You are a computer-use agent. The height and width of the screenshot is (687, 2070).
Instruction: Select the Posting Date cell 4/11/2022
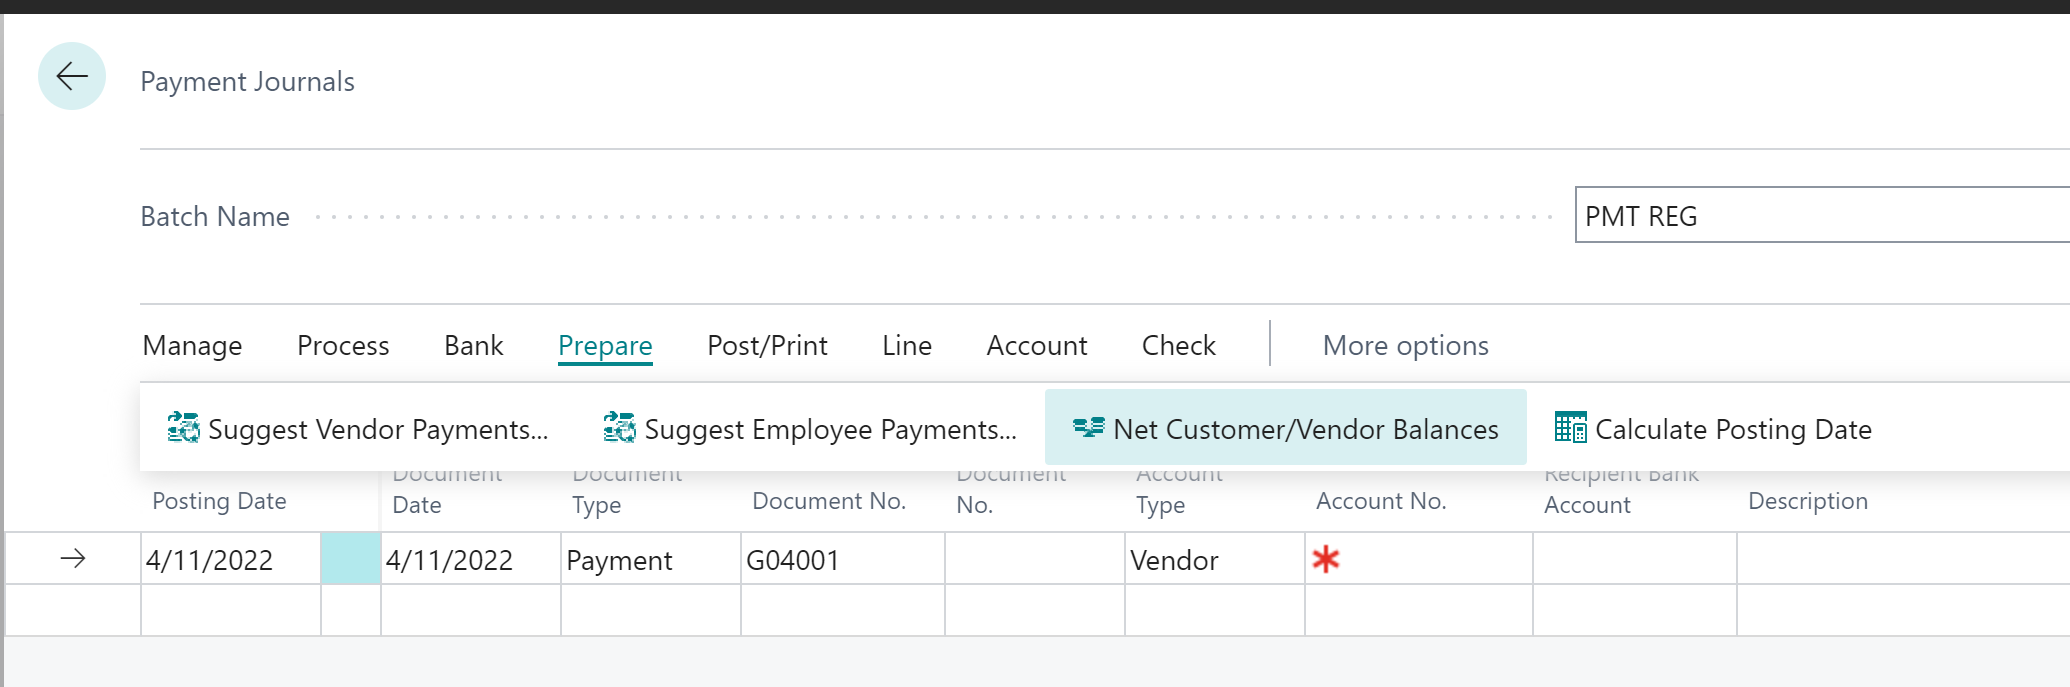230,559
